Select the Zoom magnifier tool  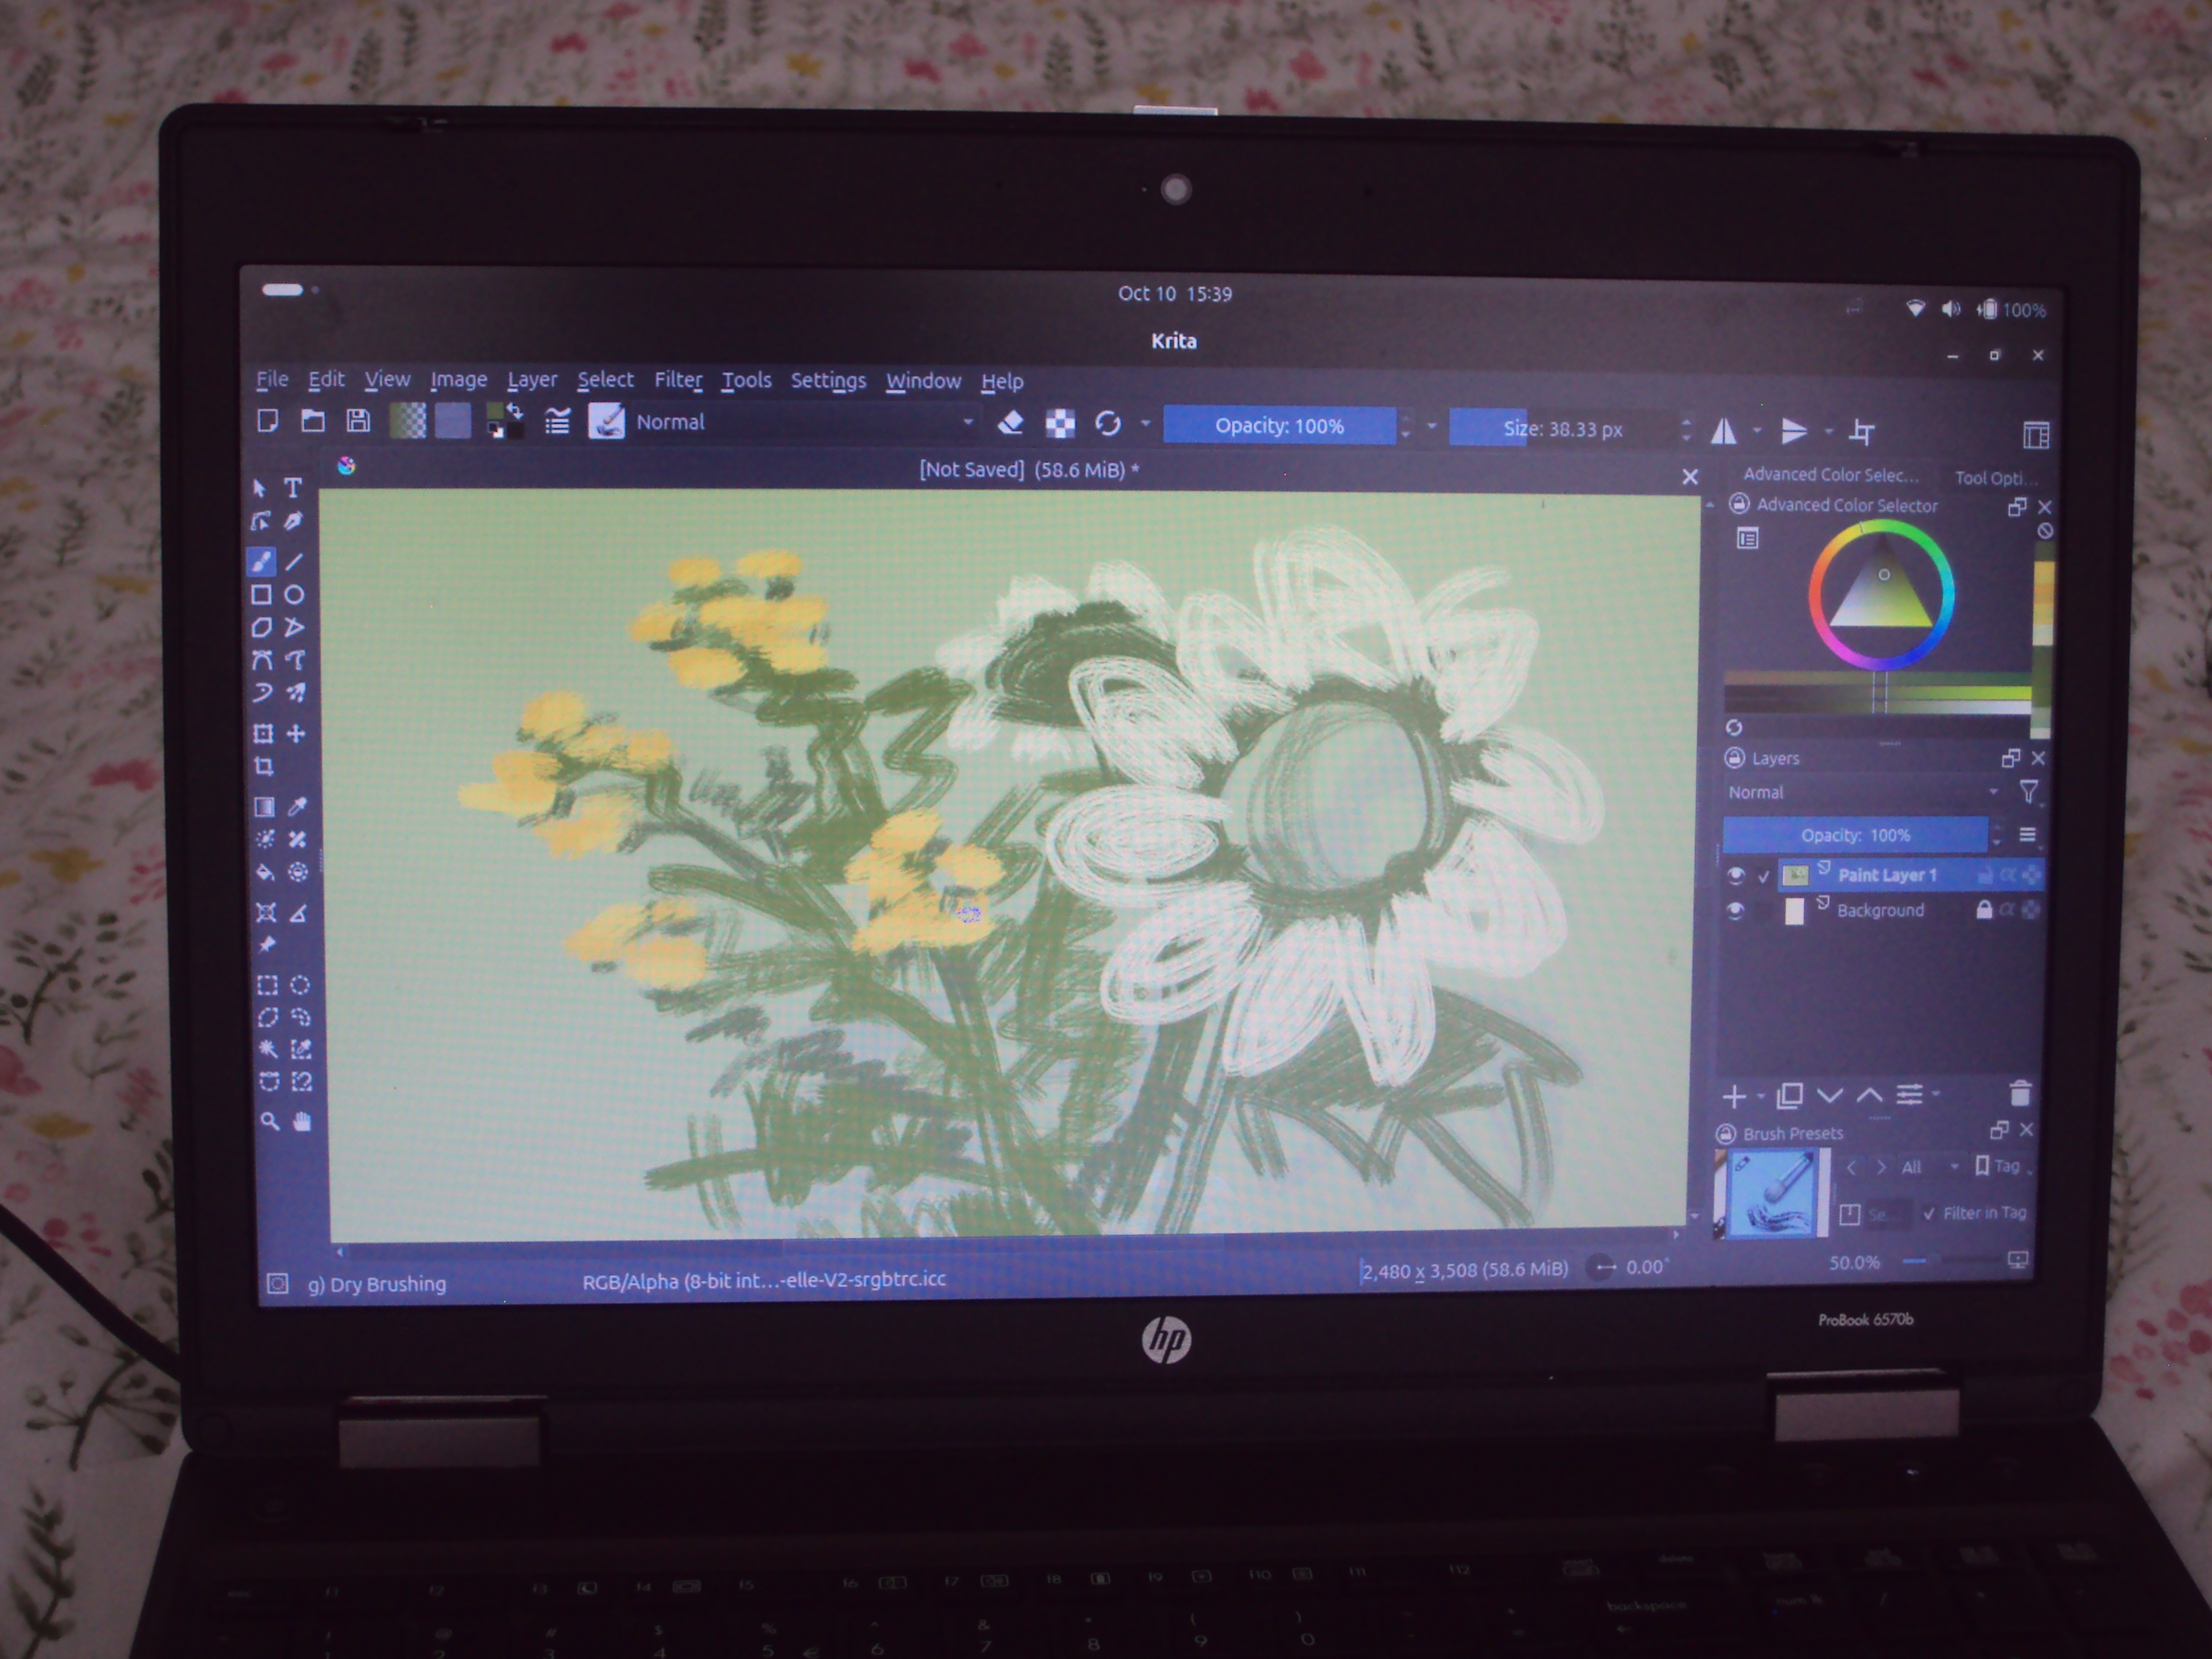tap(269, 1121)
